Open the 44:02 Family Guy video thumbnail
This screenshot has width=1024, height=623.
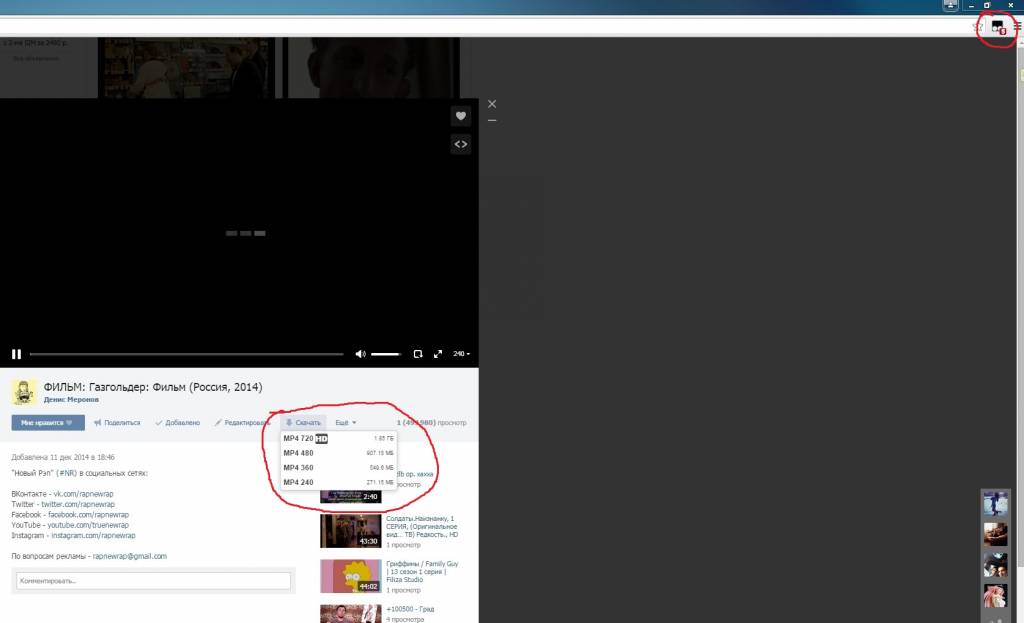click(x=350, y=576)
